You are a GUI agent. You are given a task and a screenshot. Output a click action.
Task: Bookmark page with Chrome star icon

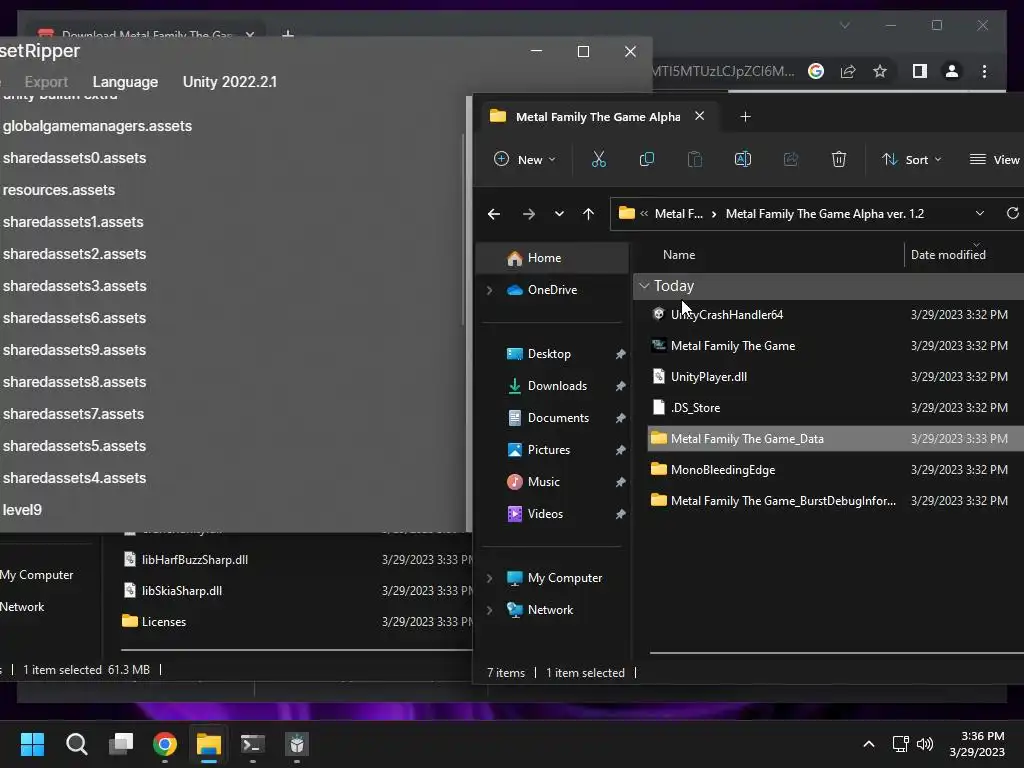(880, 71)
